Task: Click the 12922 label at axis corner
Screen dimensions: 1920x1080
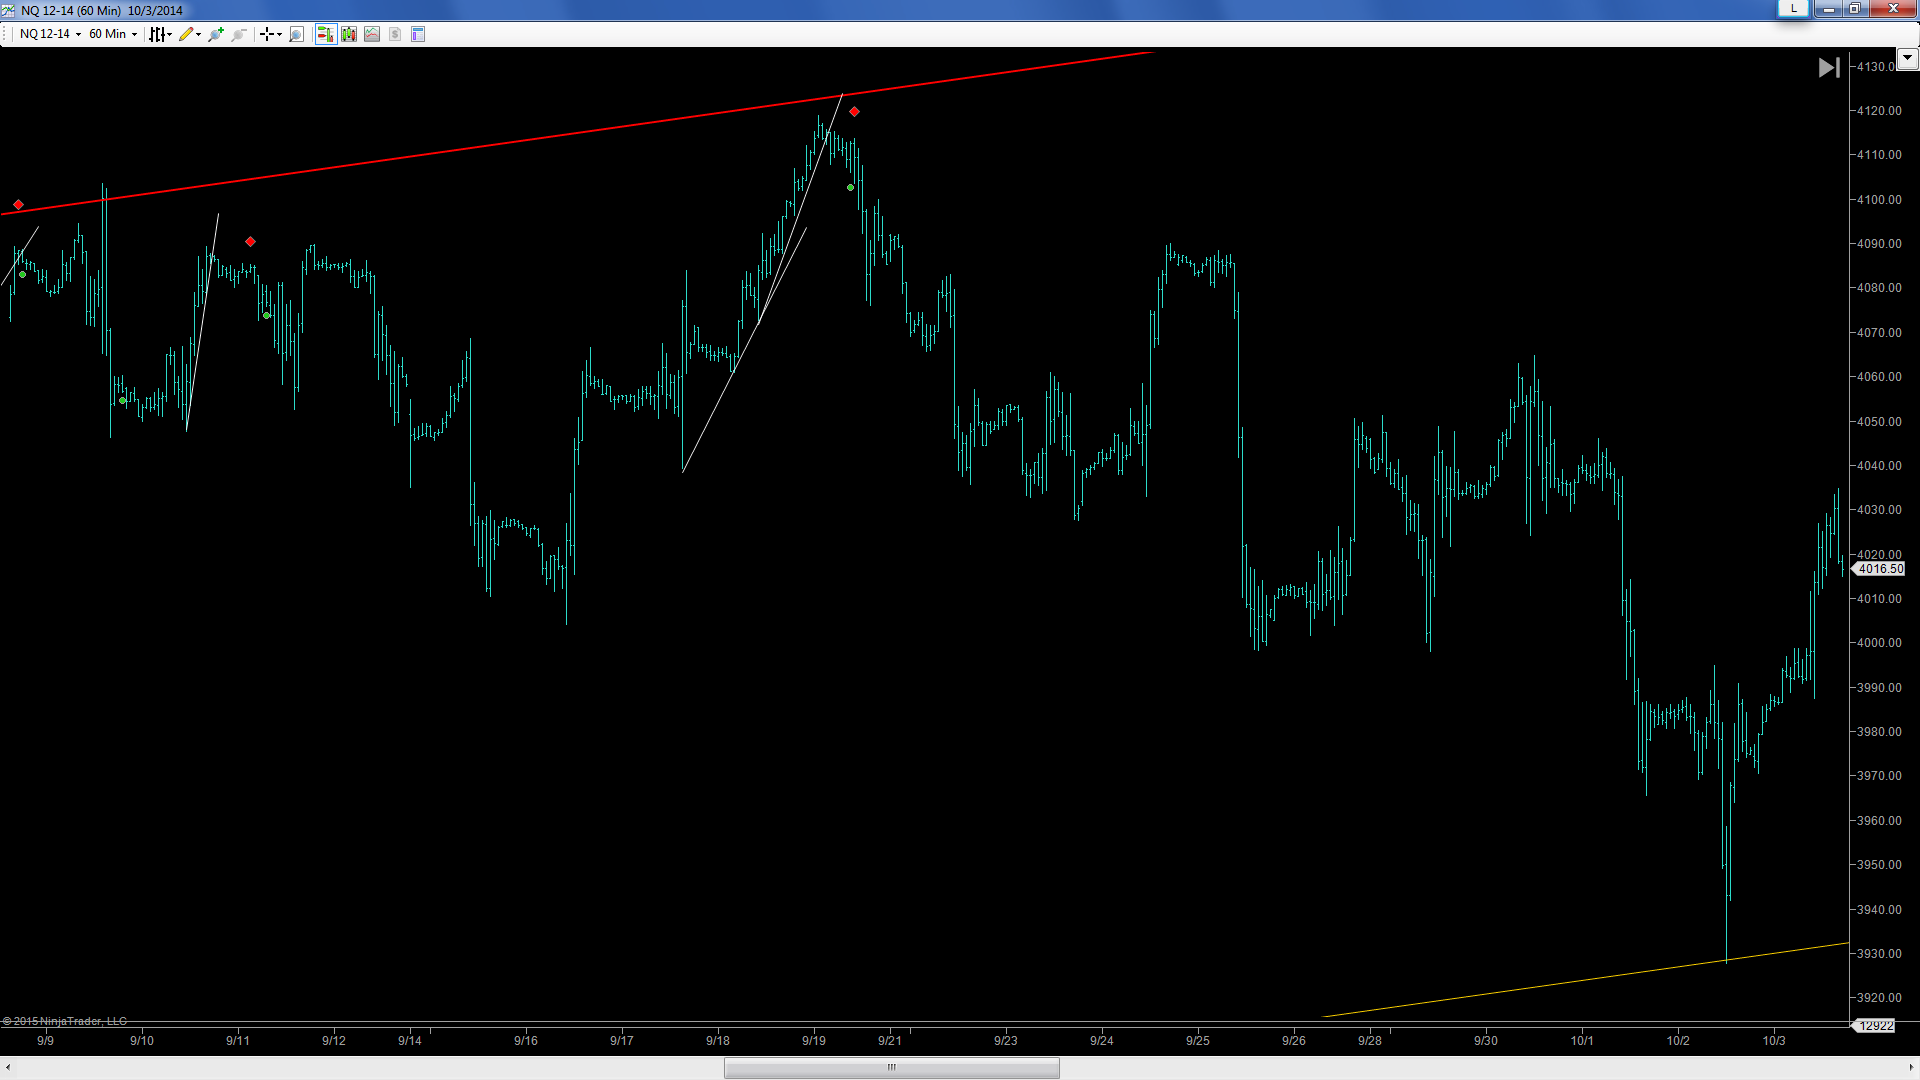Action: point(1876,1025)
